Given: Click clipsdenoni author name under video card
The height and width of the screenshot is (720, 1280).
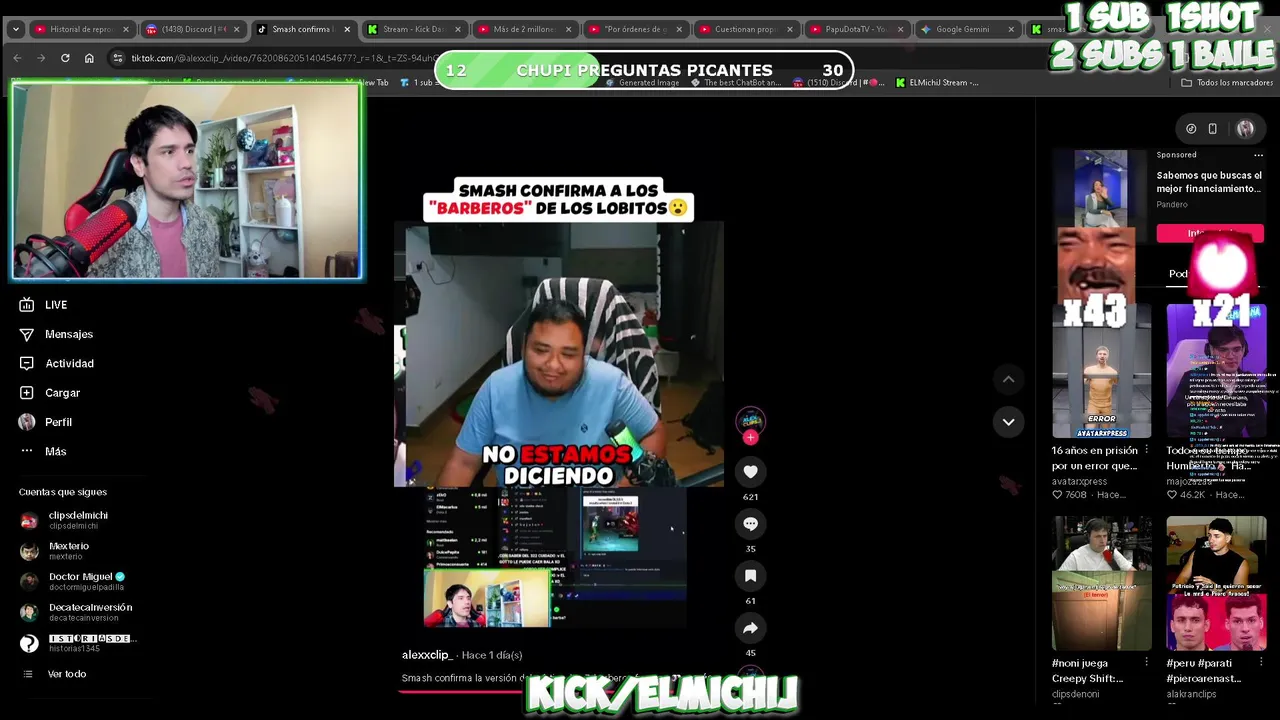Looking at the screenshot, I should click(1075, 694).
